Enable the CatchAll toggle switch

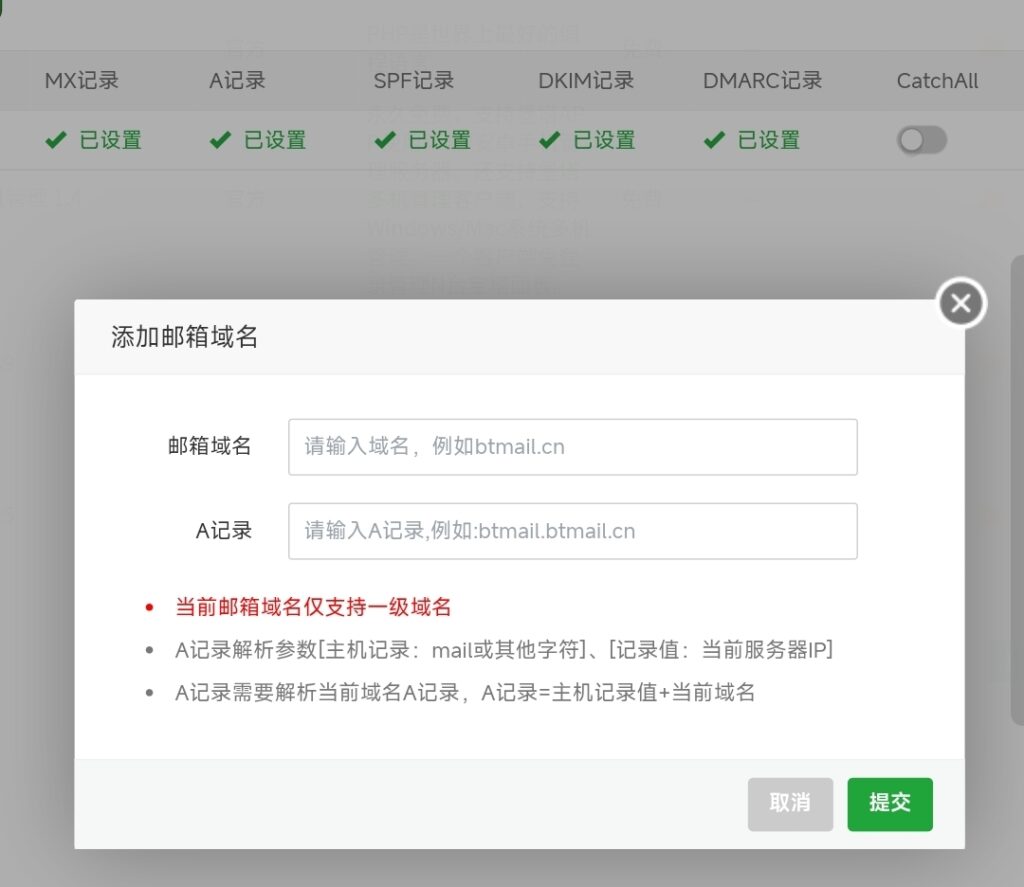921,141
